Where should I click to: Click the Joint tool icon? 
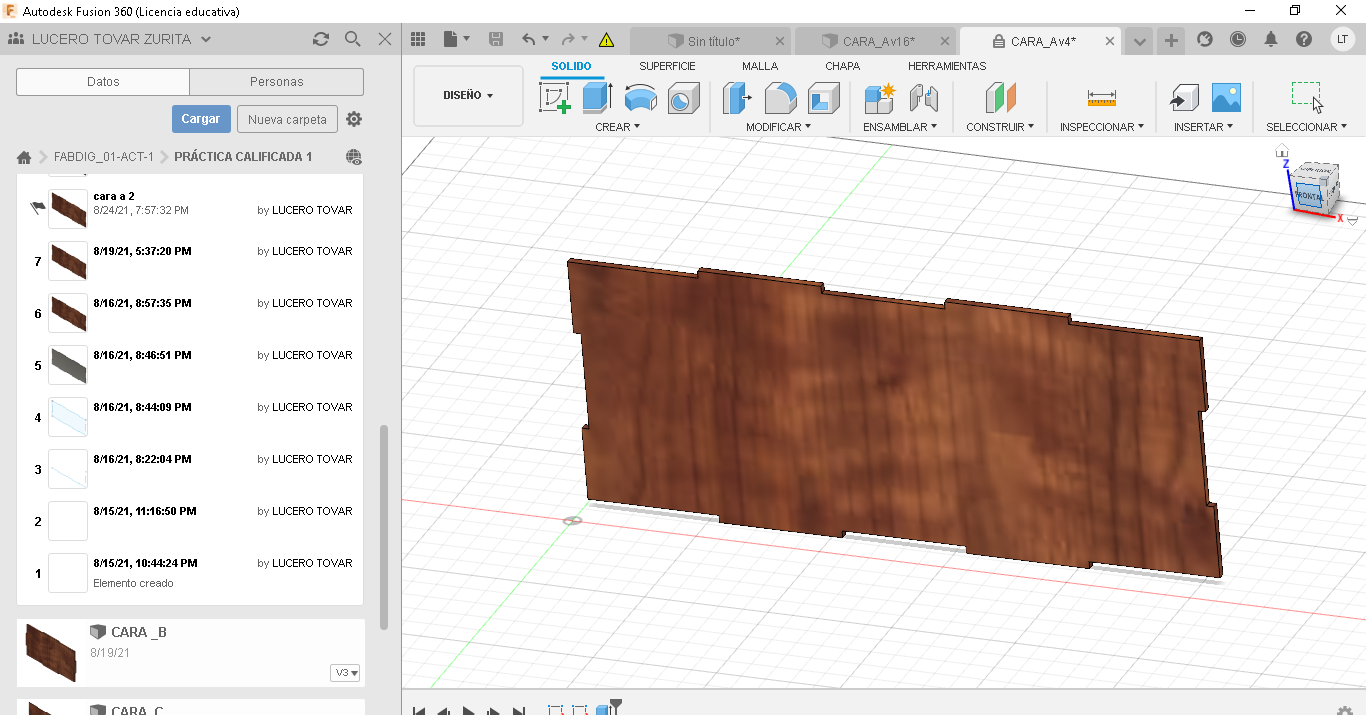tap(923, 98)
